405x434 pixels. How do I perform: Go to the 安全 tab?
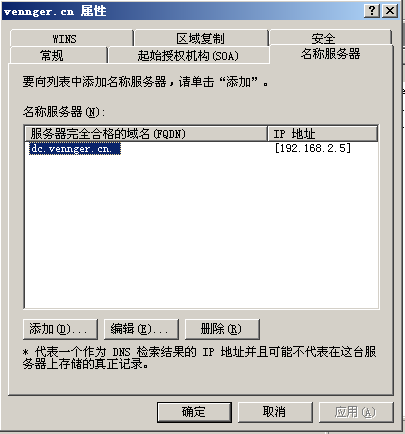click(330, 38)
